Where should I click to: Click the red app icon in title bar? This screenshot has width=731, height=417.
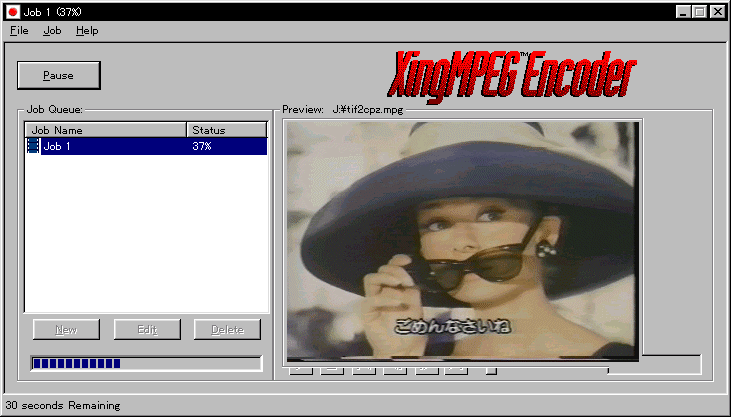click(13, 12)
